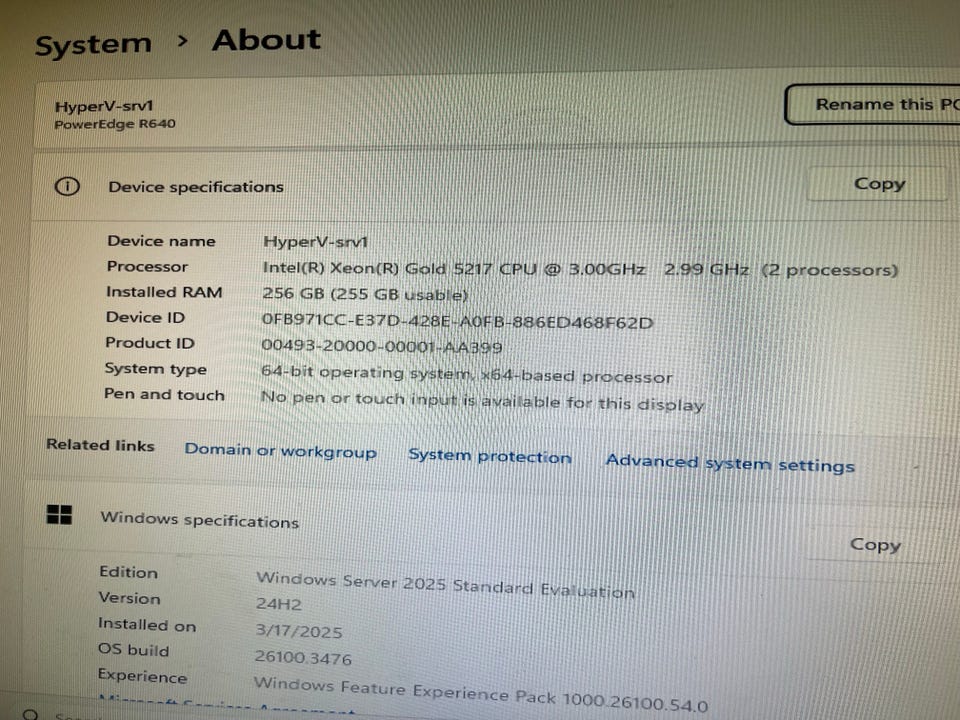Click the OS build label
This screenshot has height=720, width=960.
(133, 650)
